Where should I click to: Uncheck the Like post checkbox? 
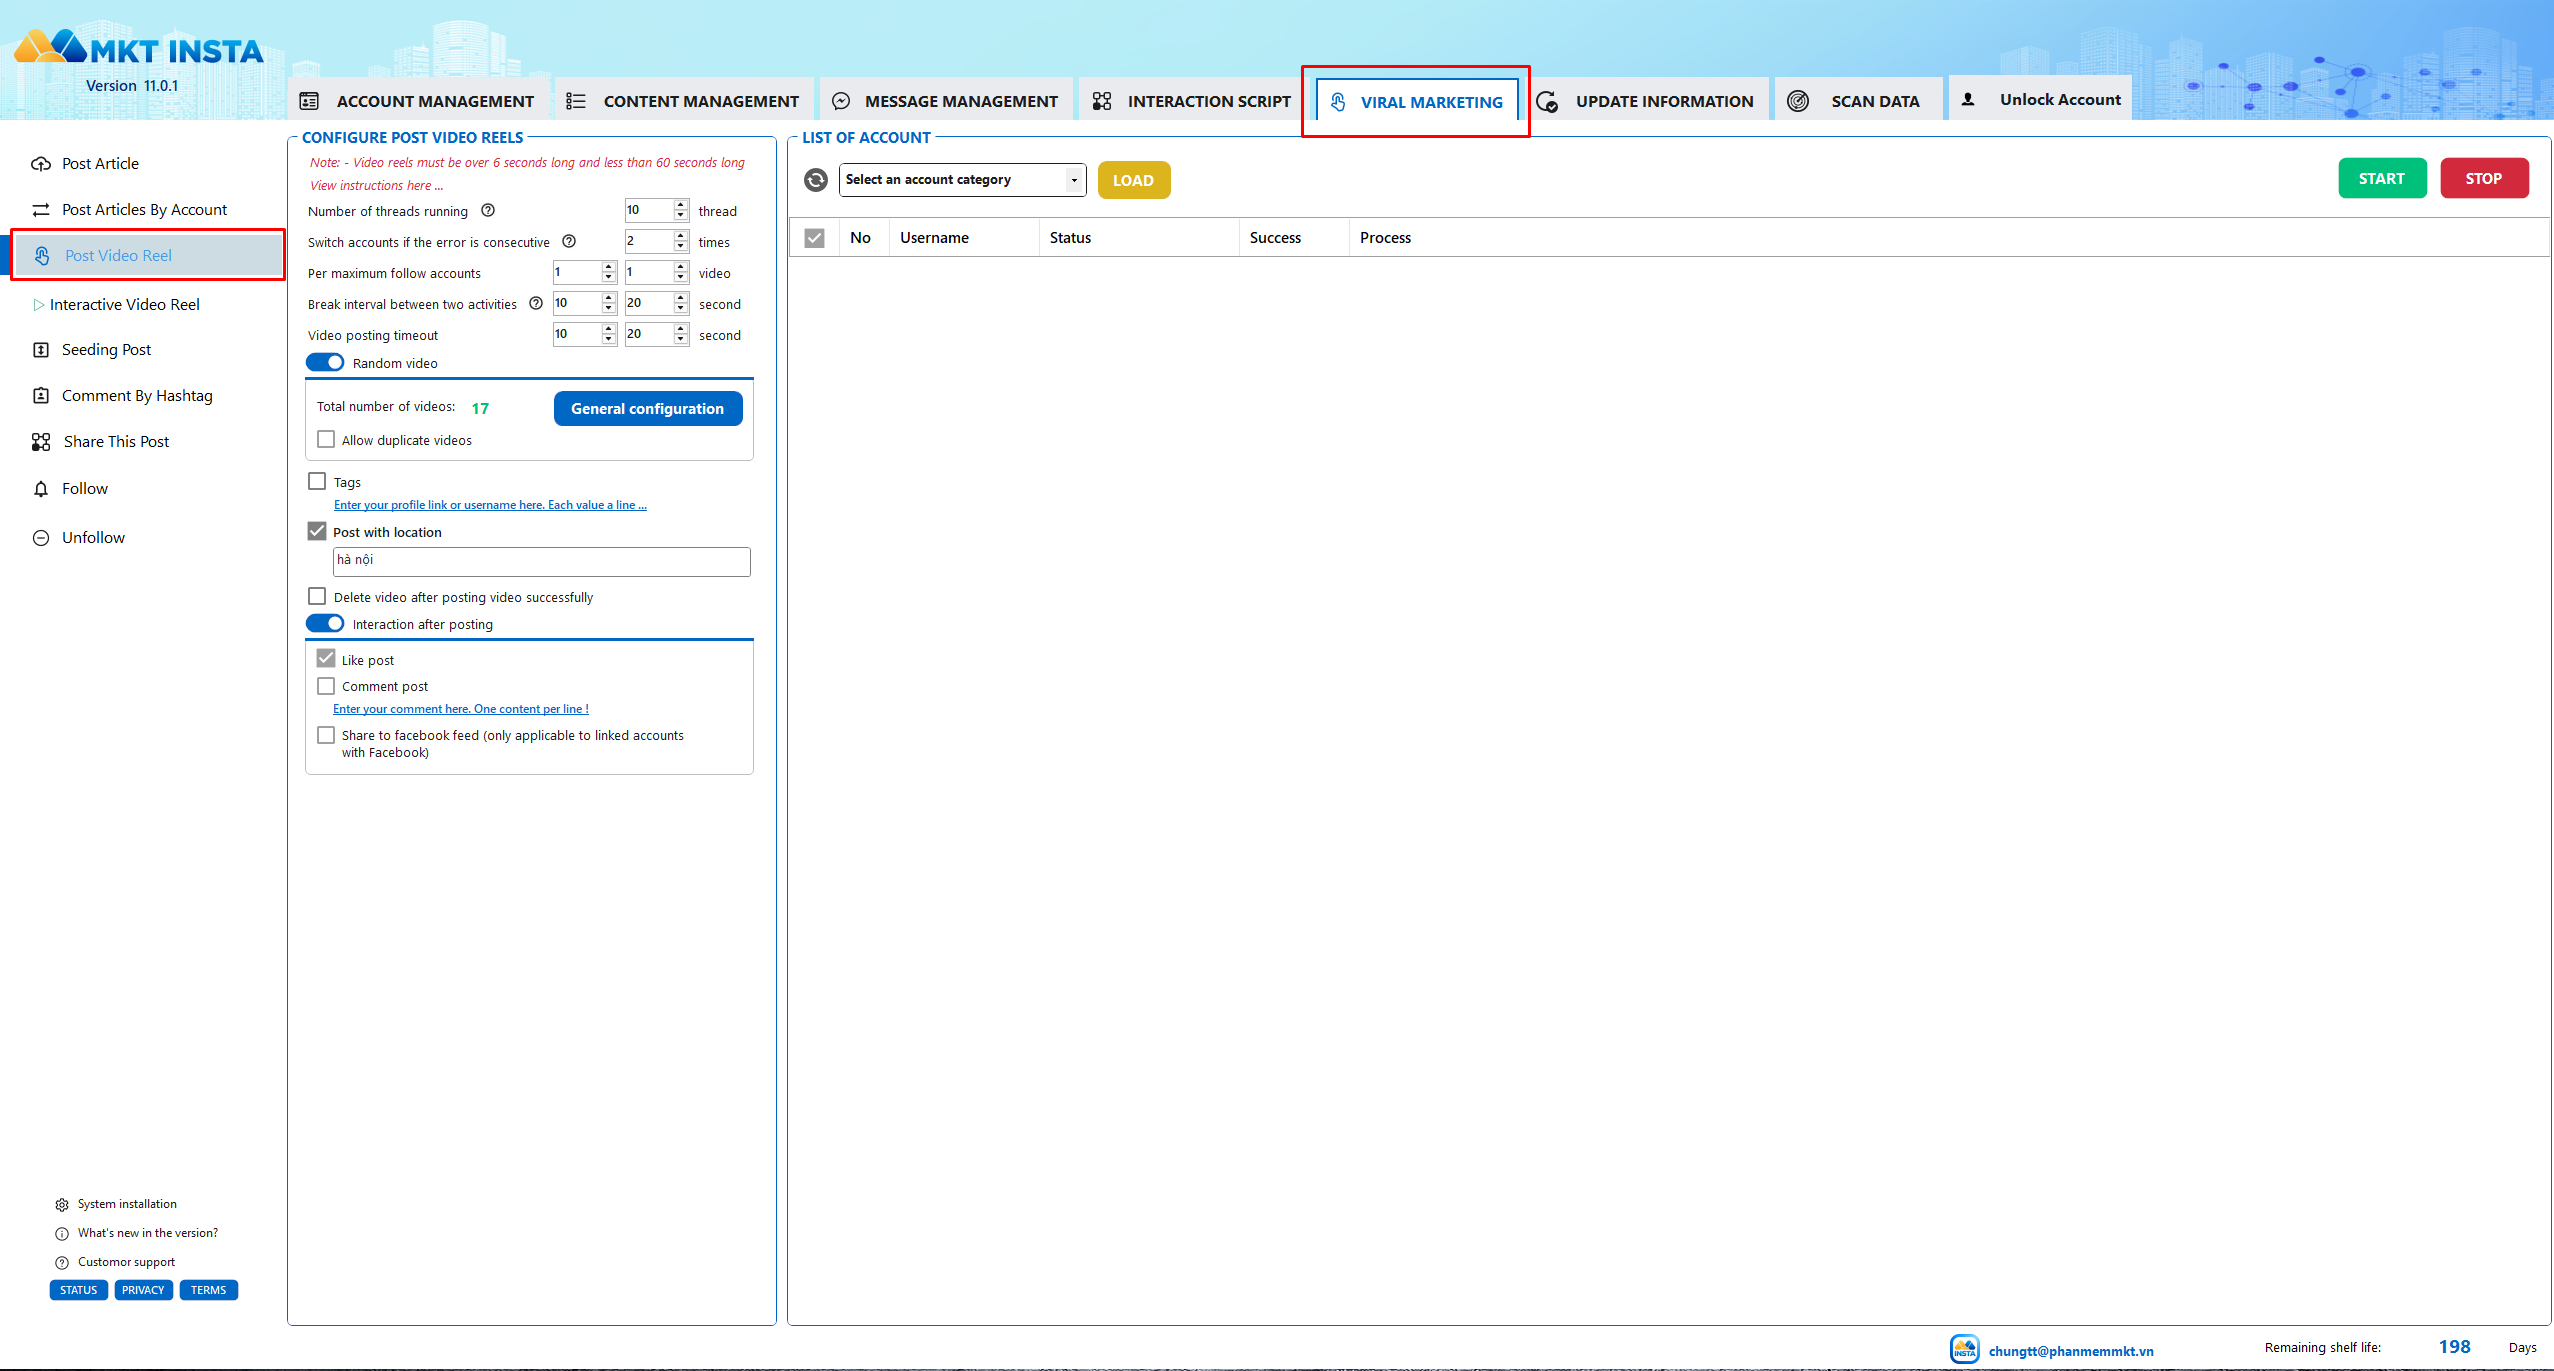click(326, 658)
